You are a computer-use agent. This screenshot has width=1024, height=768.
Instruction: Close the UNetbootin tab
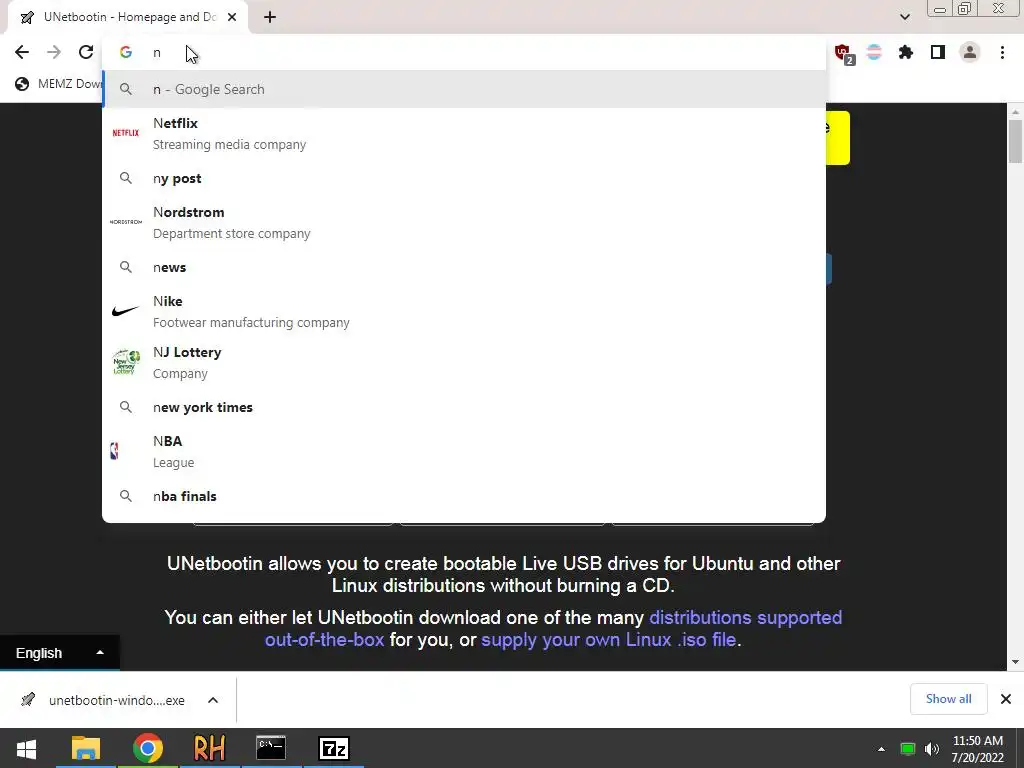coord(232,18)
